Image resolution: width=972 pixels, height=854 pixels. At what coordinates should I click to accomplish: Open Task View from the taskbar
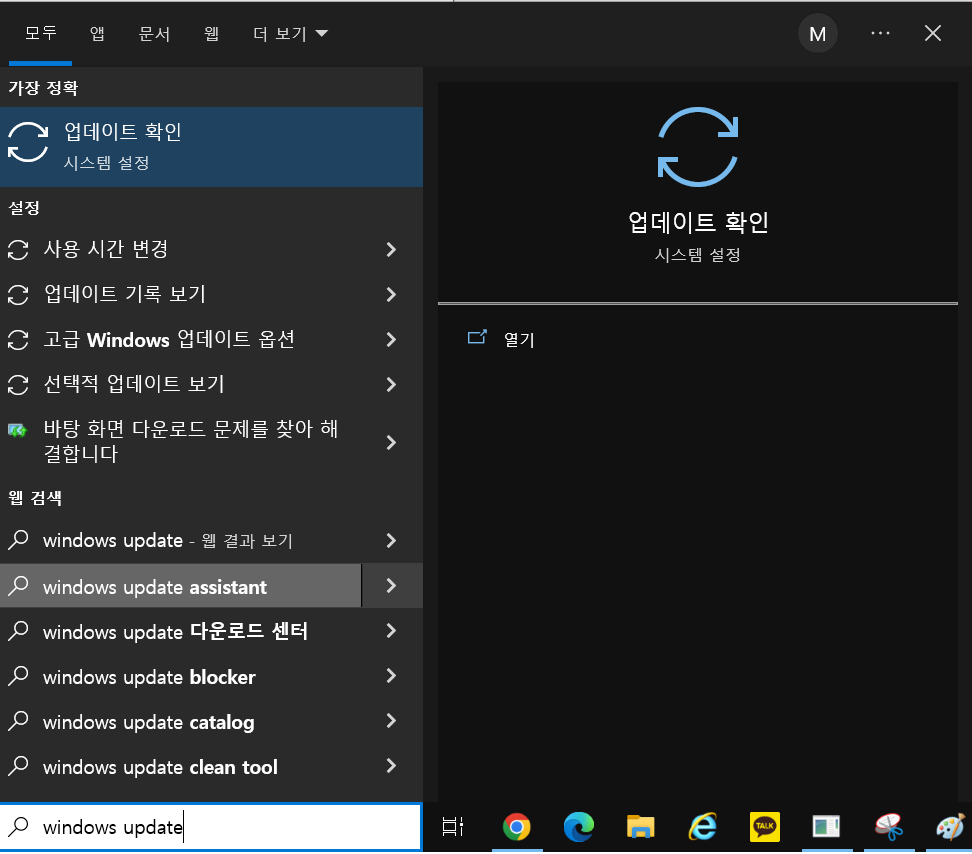(x=453, y=826)
